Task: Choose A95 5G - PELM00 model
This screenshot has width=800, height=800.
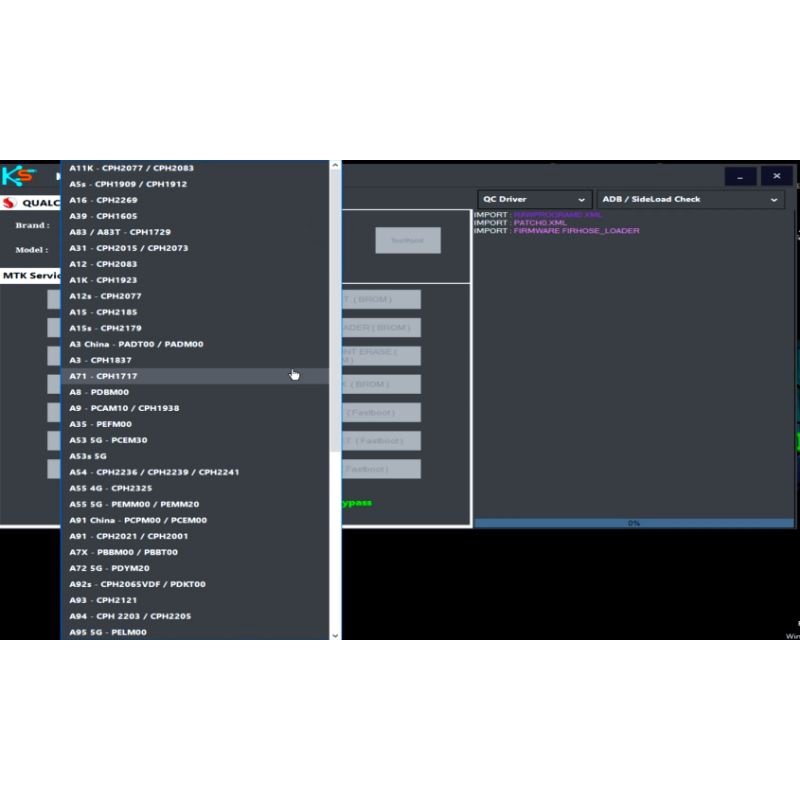Action: 195,632
